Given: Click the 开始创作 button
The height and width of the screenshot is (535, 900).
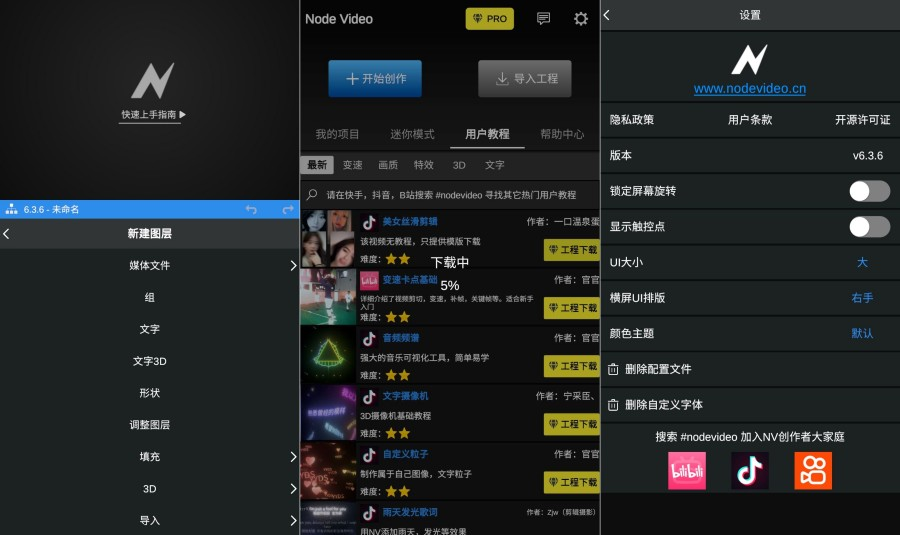Looking at the screenshot, I should [375, 79].
